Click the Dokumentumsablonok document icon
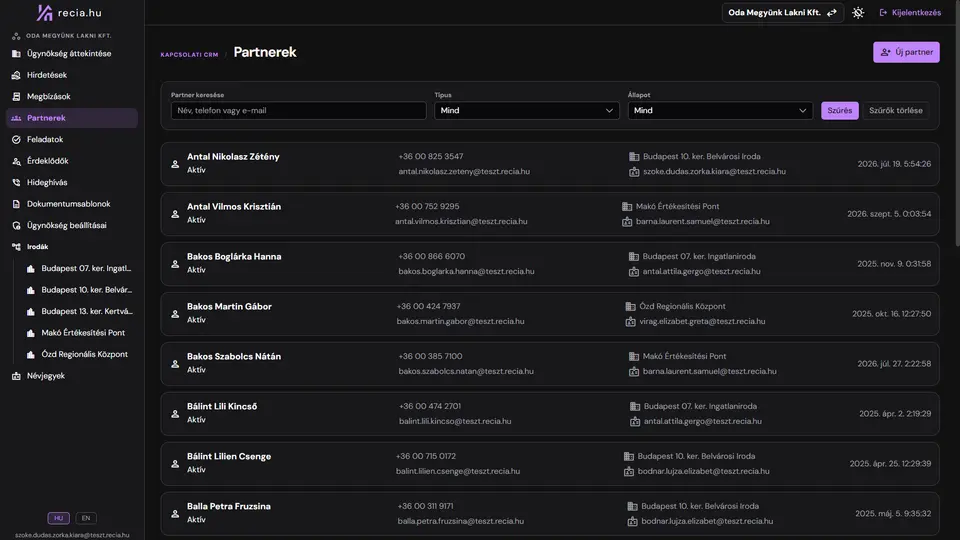The image size is (960, 540). (16, 204)
